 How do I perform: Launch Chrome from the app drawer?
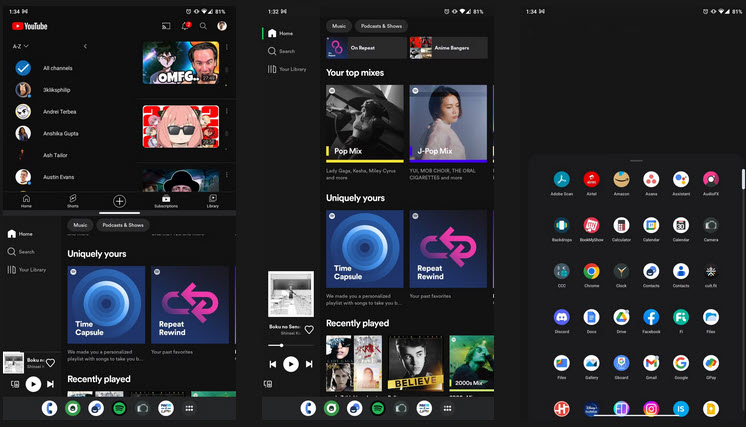pyautogui.click(x=591, y=271)
